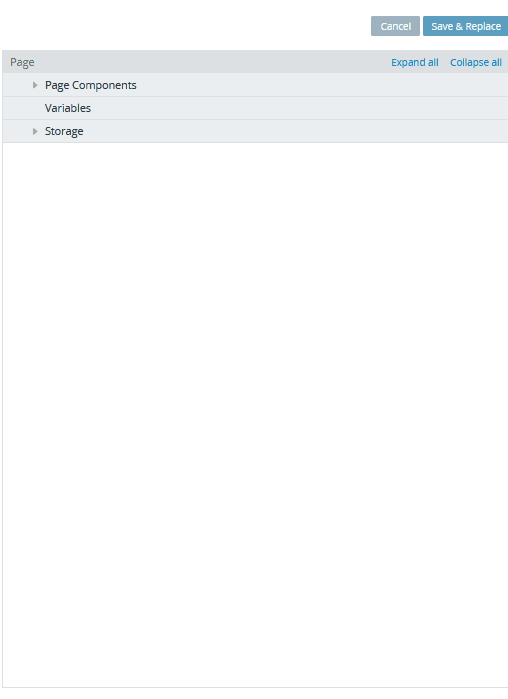Viewport: 508px width, 699px height.
Task: Expand the Page Components tree arrow
Action: 35,85
